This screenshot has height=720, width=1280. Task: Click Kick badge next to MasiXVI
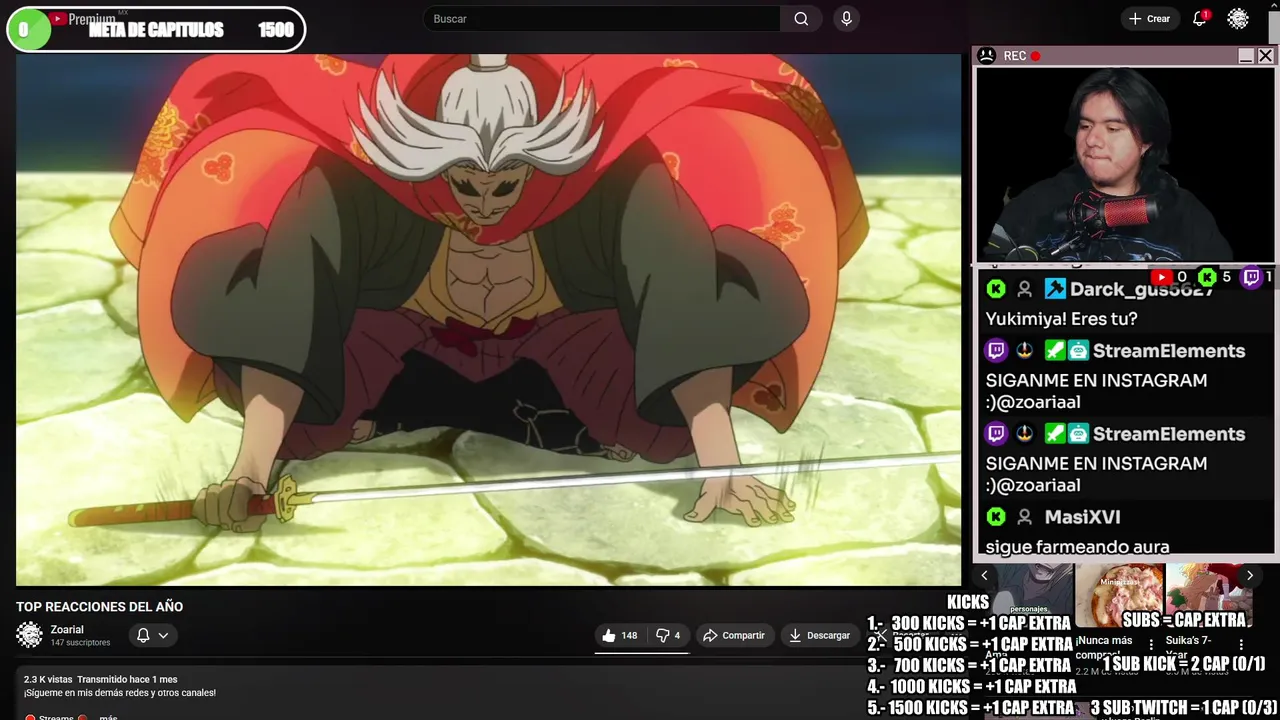tap(996, 517)
